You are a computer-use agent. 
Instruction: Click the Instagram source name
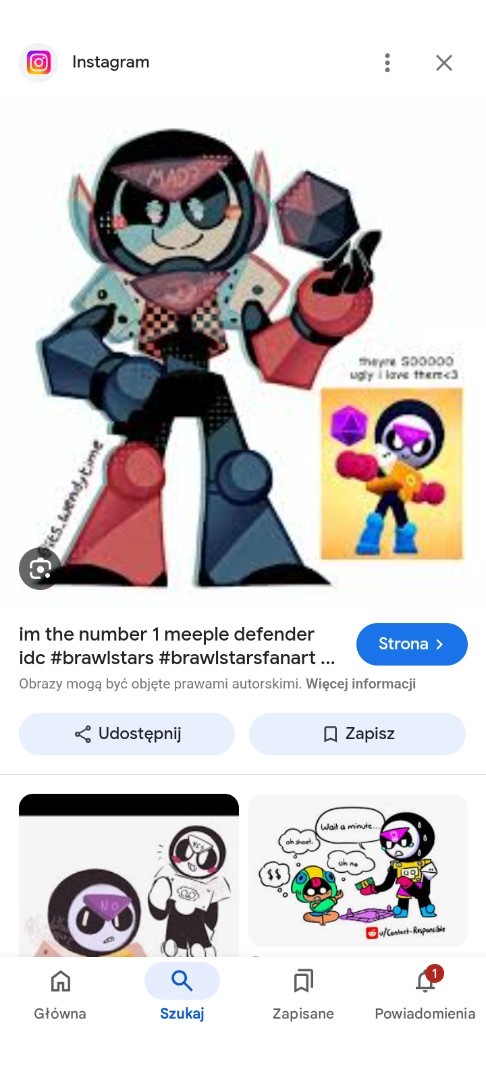point(111,62)
